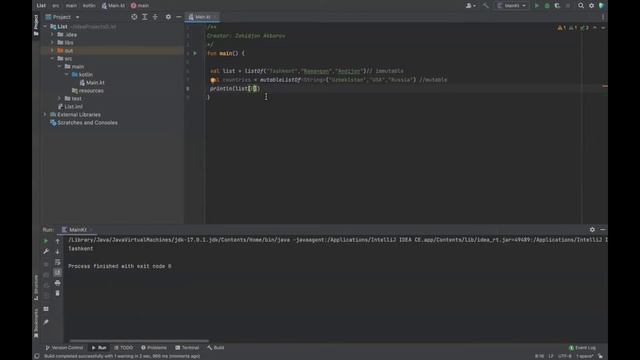Go to next highlighted error arrow
Image resolution: width=640 pixels, height=360 pixels.
pos(603,28)
